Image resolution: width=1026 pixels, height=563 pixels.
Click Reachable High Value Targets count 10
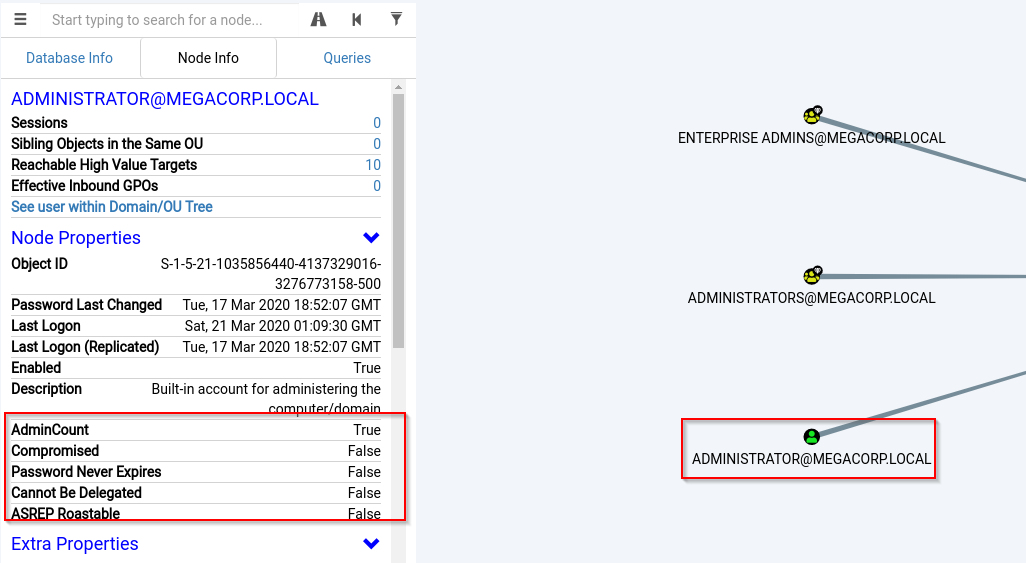tap(373, 165)
